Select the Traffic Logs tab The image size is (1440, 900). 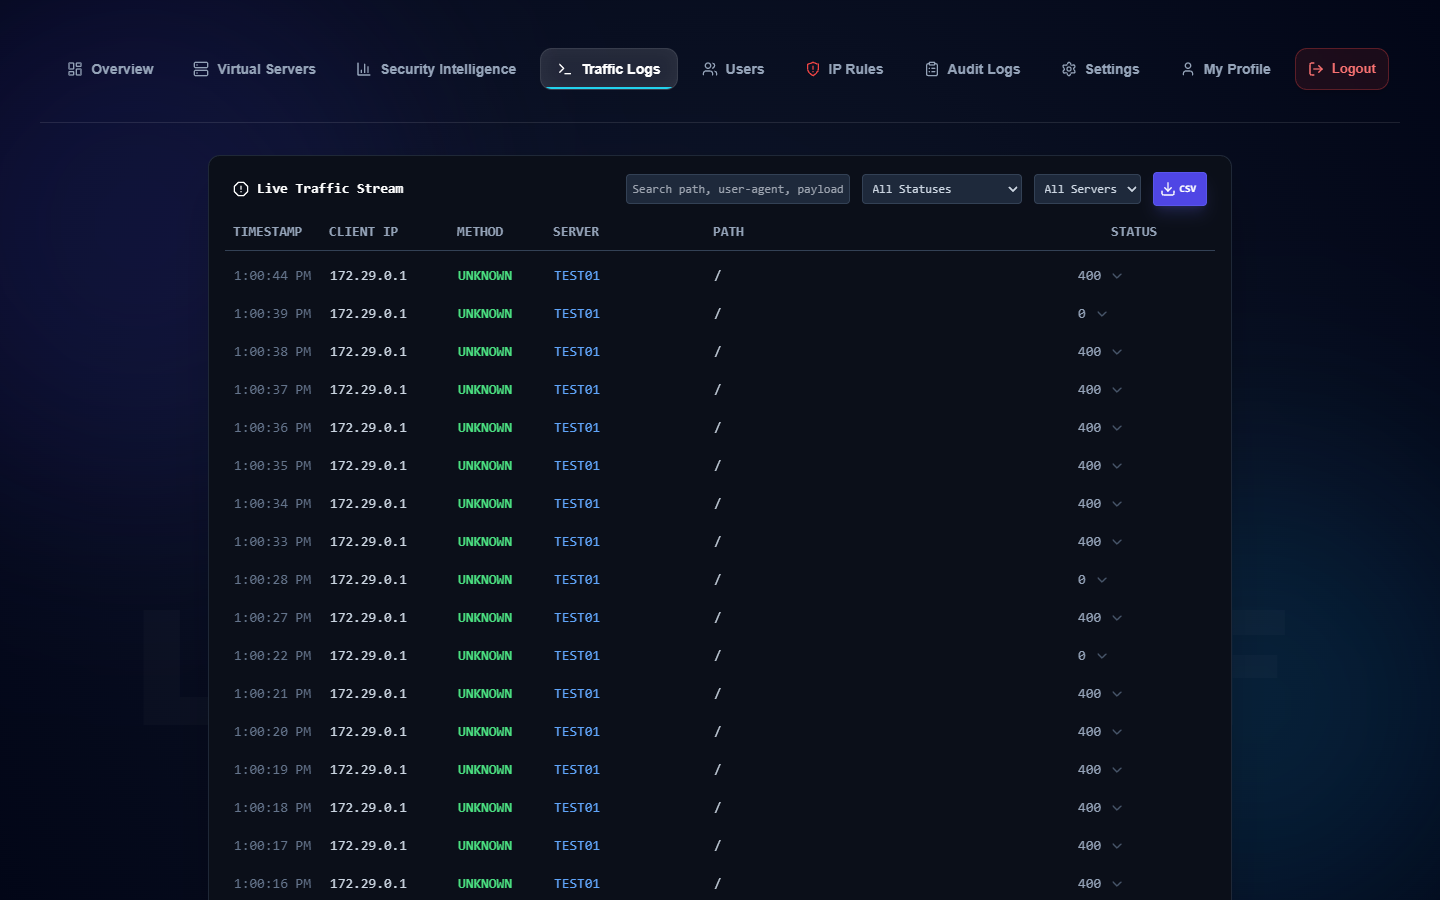click(x=609, y=69)
